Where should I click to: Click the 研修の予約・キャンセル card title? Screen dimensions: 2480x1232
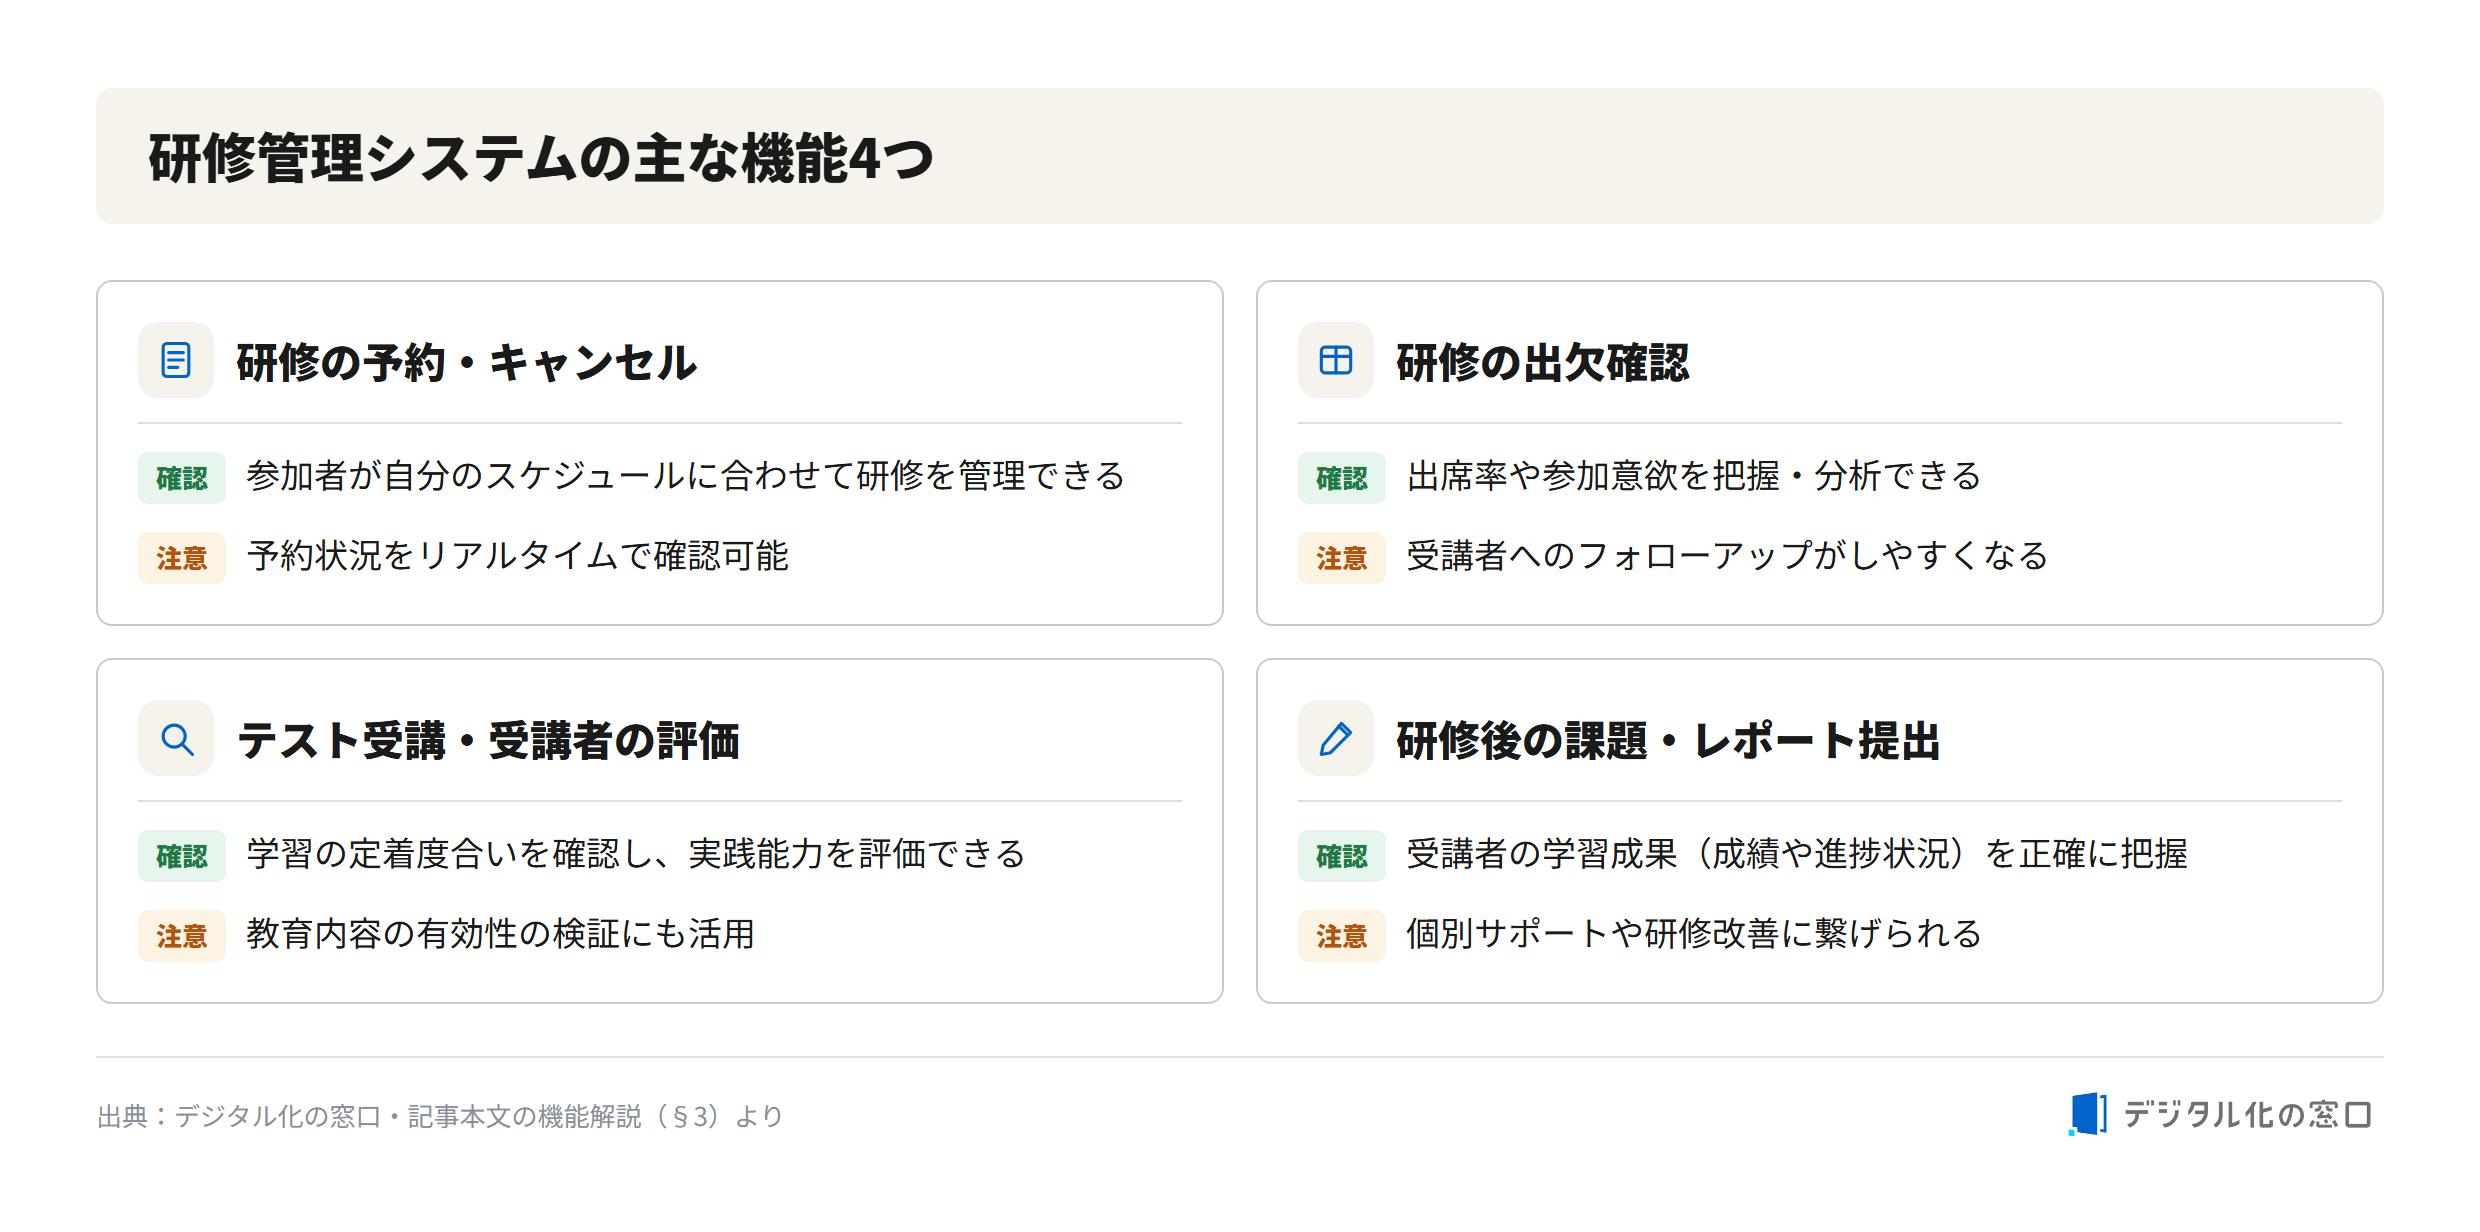pos(466,362)
